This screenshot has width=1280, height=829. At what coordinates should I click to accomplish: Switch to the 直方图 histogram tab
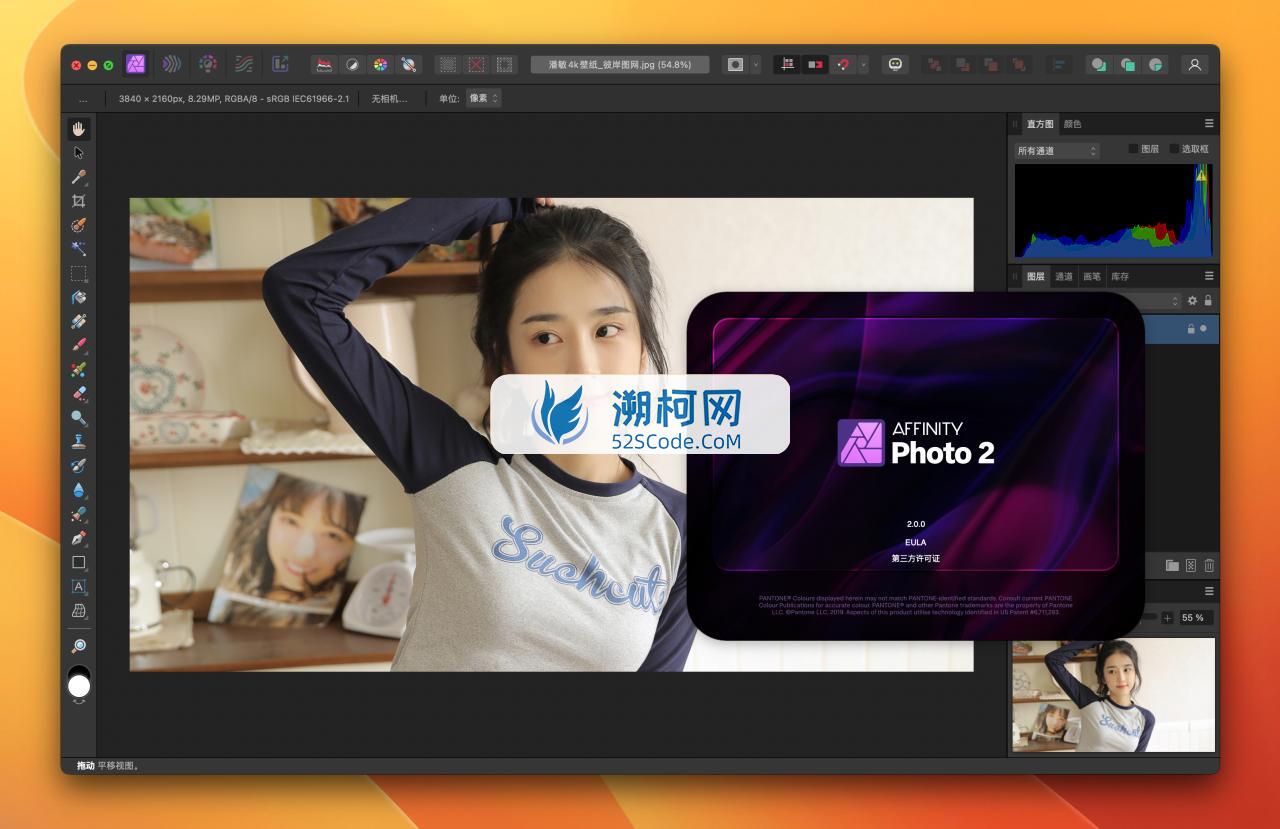coord(1040,124)
